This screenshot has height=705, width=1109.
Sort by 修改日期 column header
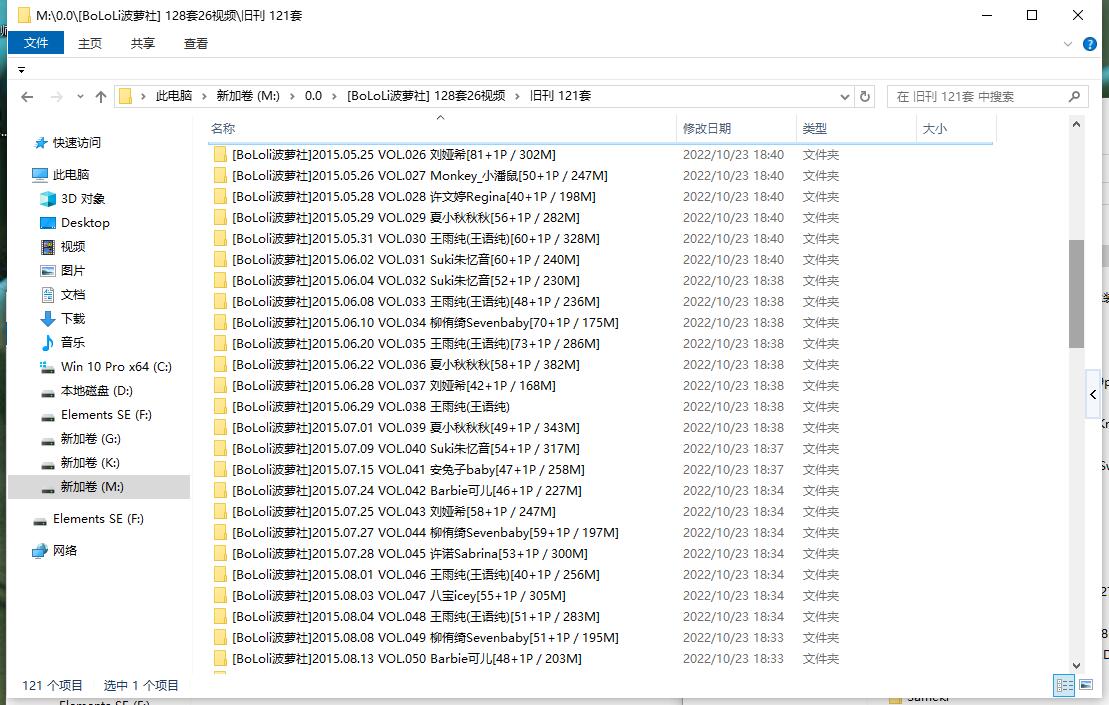coord(736,129)
